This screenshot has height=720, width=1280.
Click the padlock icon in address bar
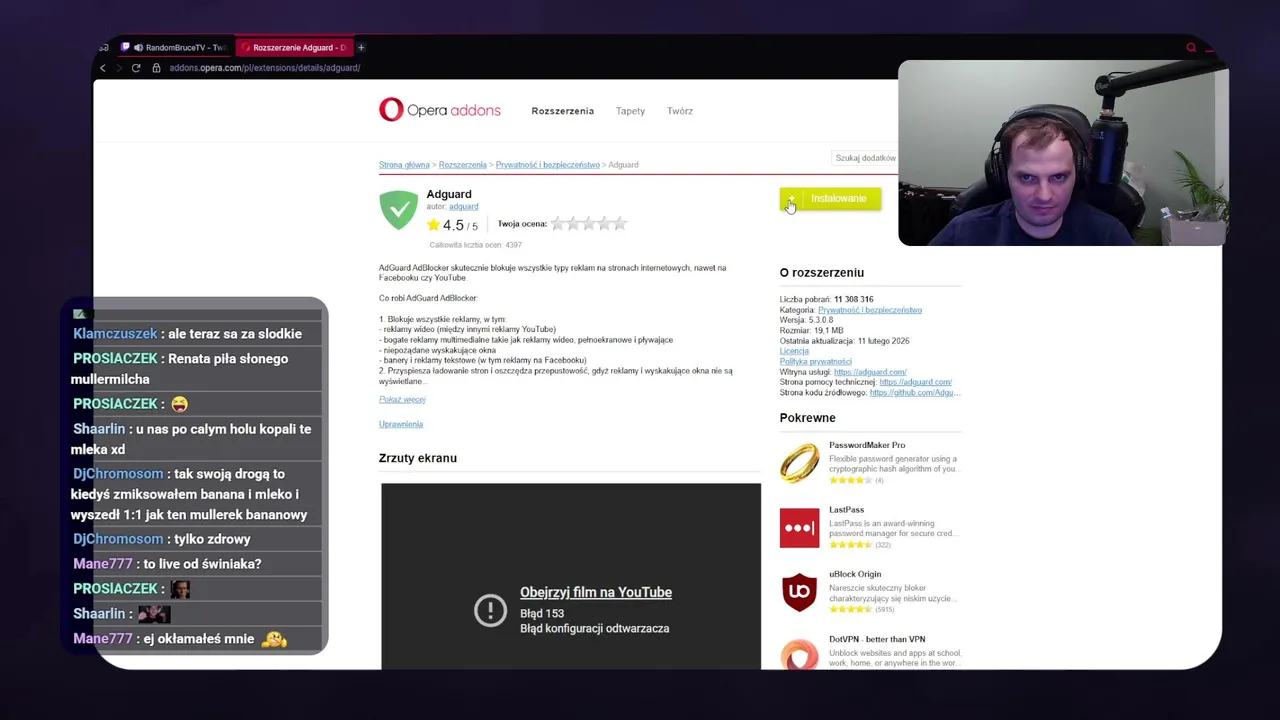(x=156, y=68)
